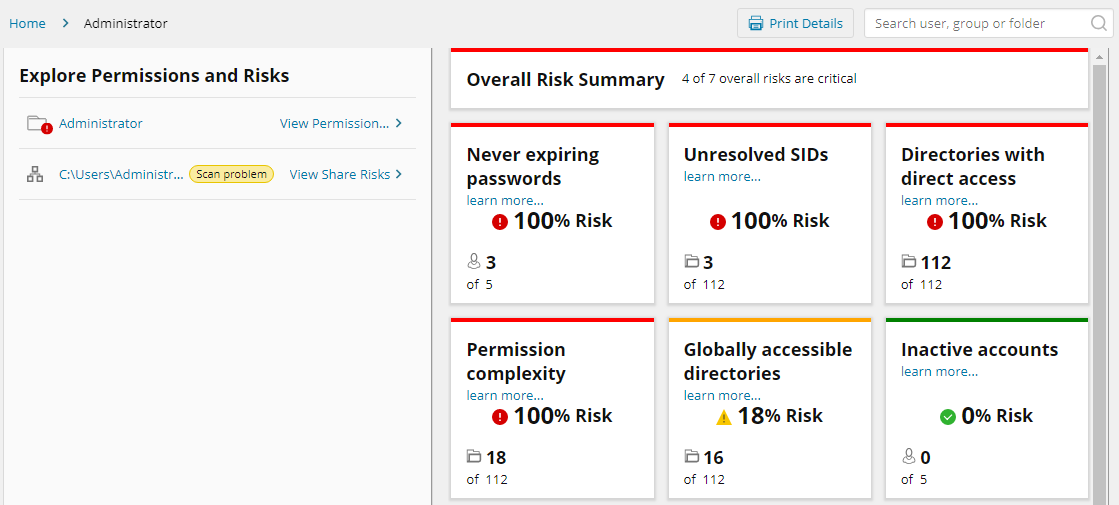This screenshot has width=1119, height=505.
Task: Click the printer icon in Print Details
Action: click(756, 23)
